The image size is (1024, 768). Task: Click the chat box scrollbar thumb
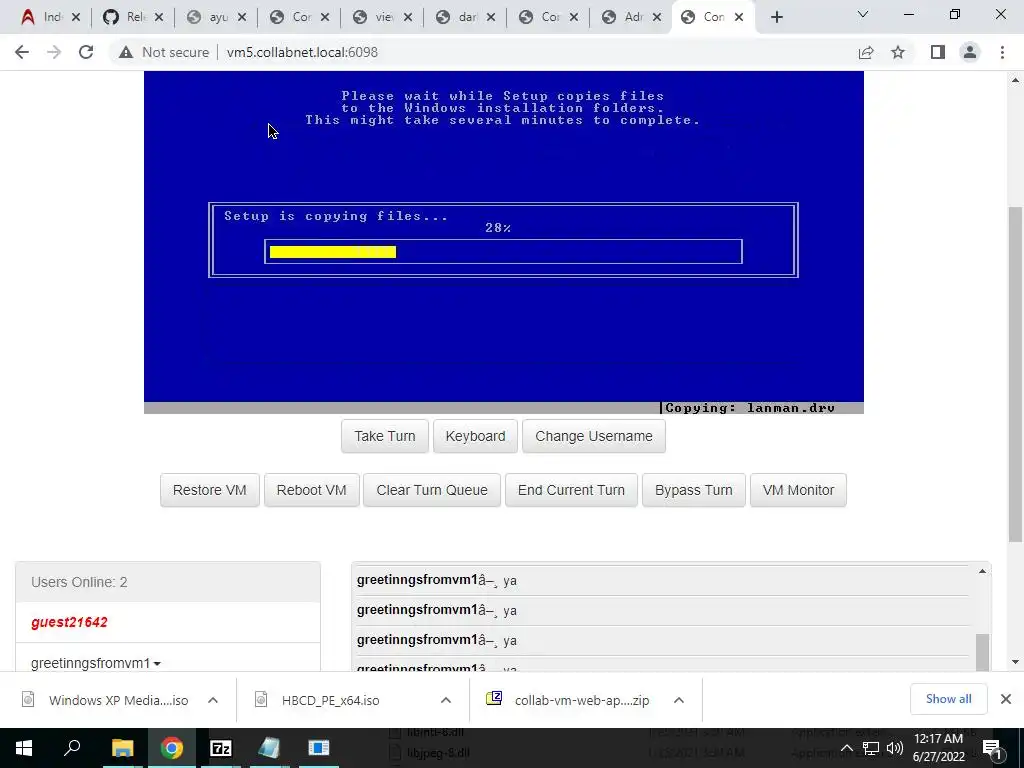tap(982, 651)
